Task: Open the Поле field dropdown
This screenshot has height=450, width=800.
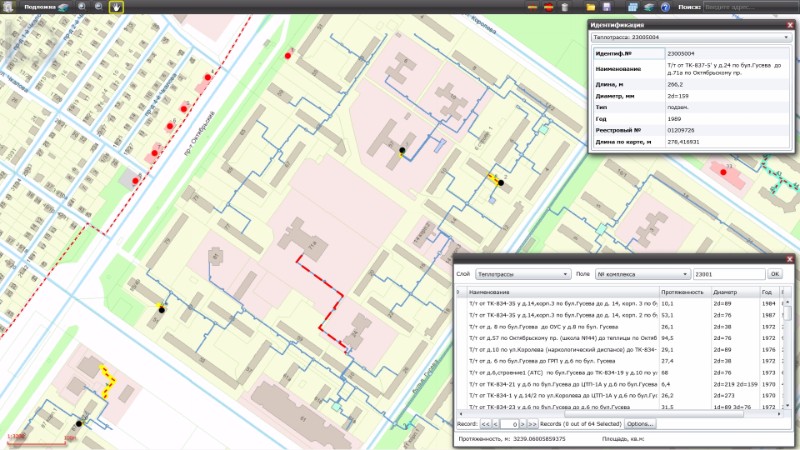Action: [641, 273]
